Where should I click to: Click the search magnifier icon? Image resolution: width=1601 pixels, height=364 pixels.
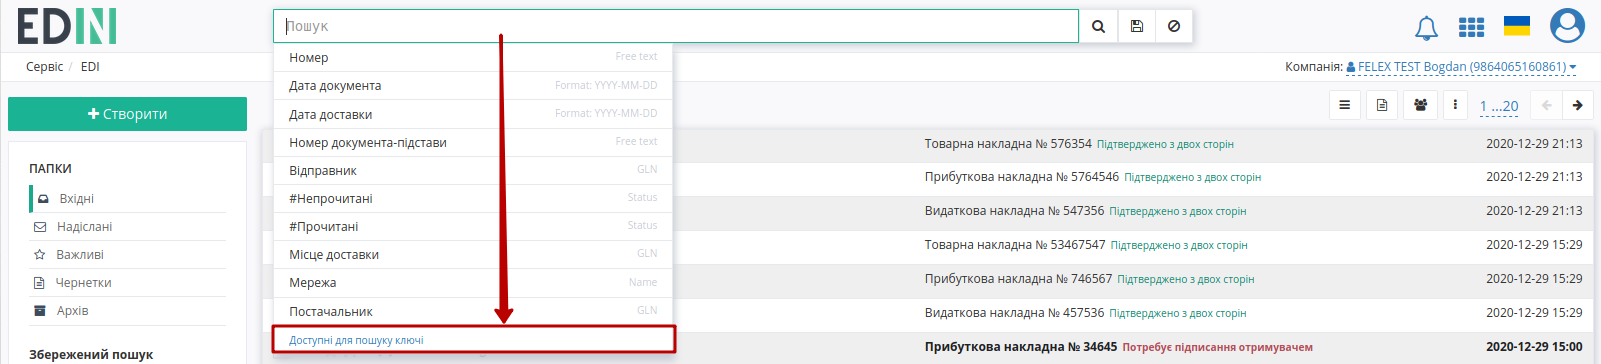point(1098,26)
